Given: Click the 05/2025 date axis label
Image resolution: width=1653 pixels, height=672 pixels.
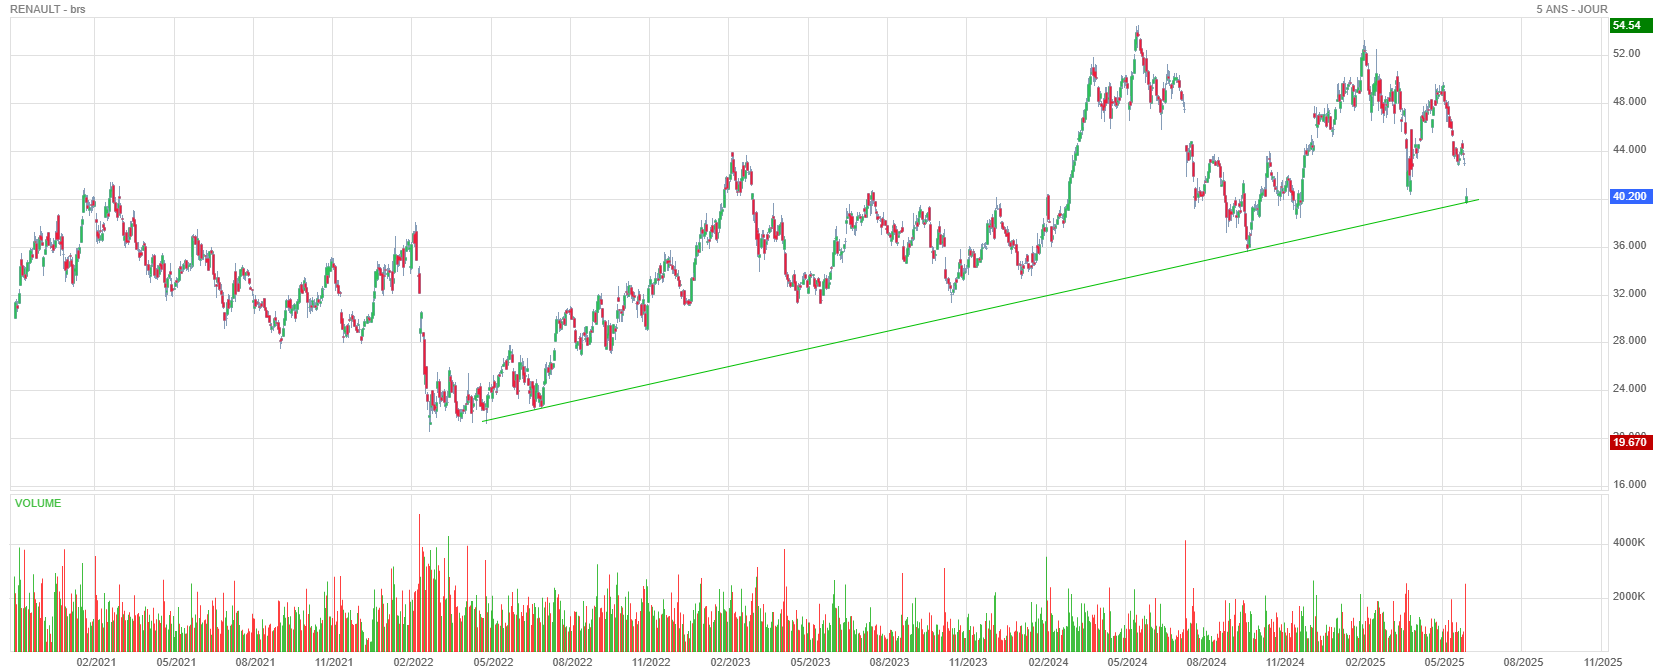Looking at the screenshot, I should [x=1444, y=662].
